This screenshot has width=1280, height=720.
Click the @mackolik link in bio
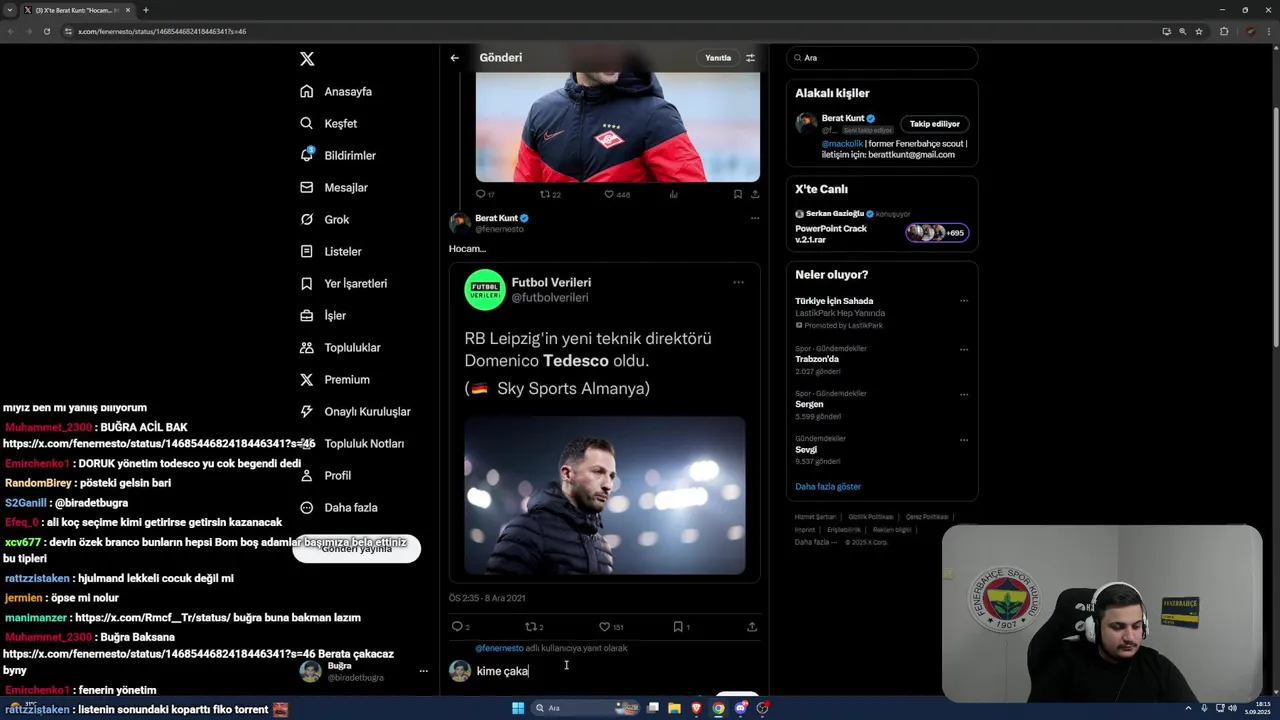click(842, 144)
